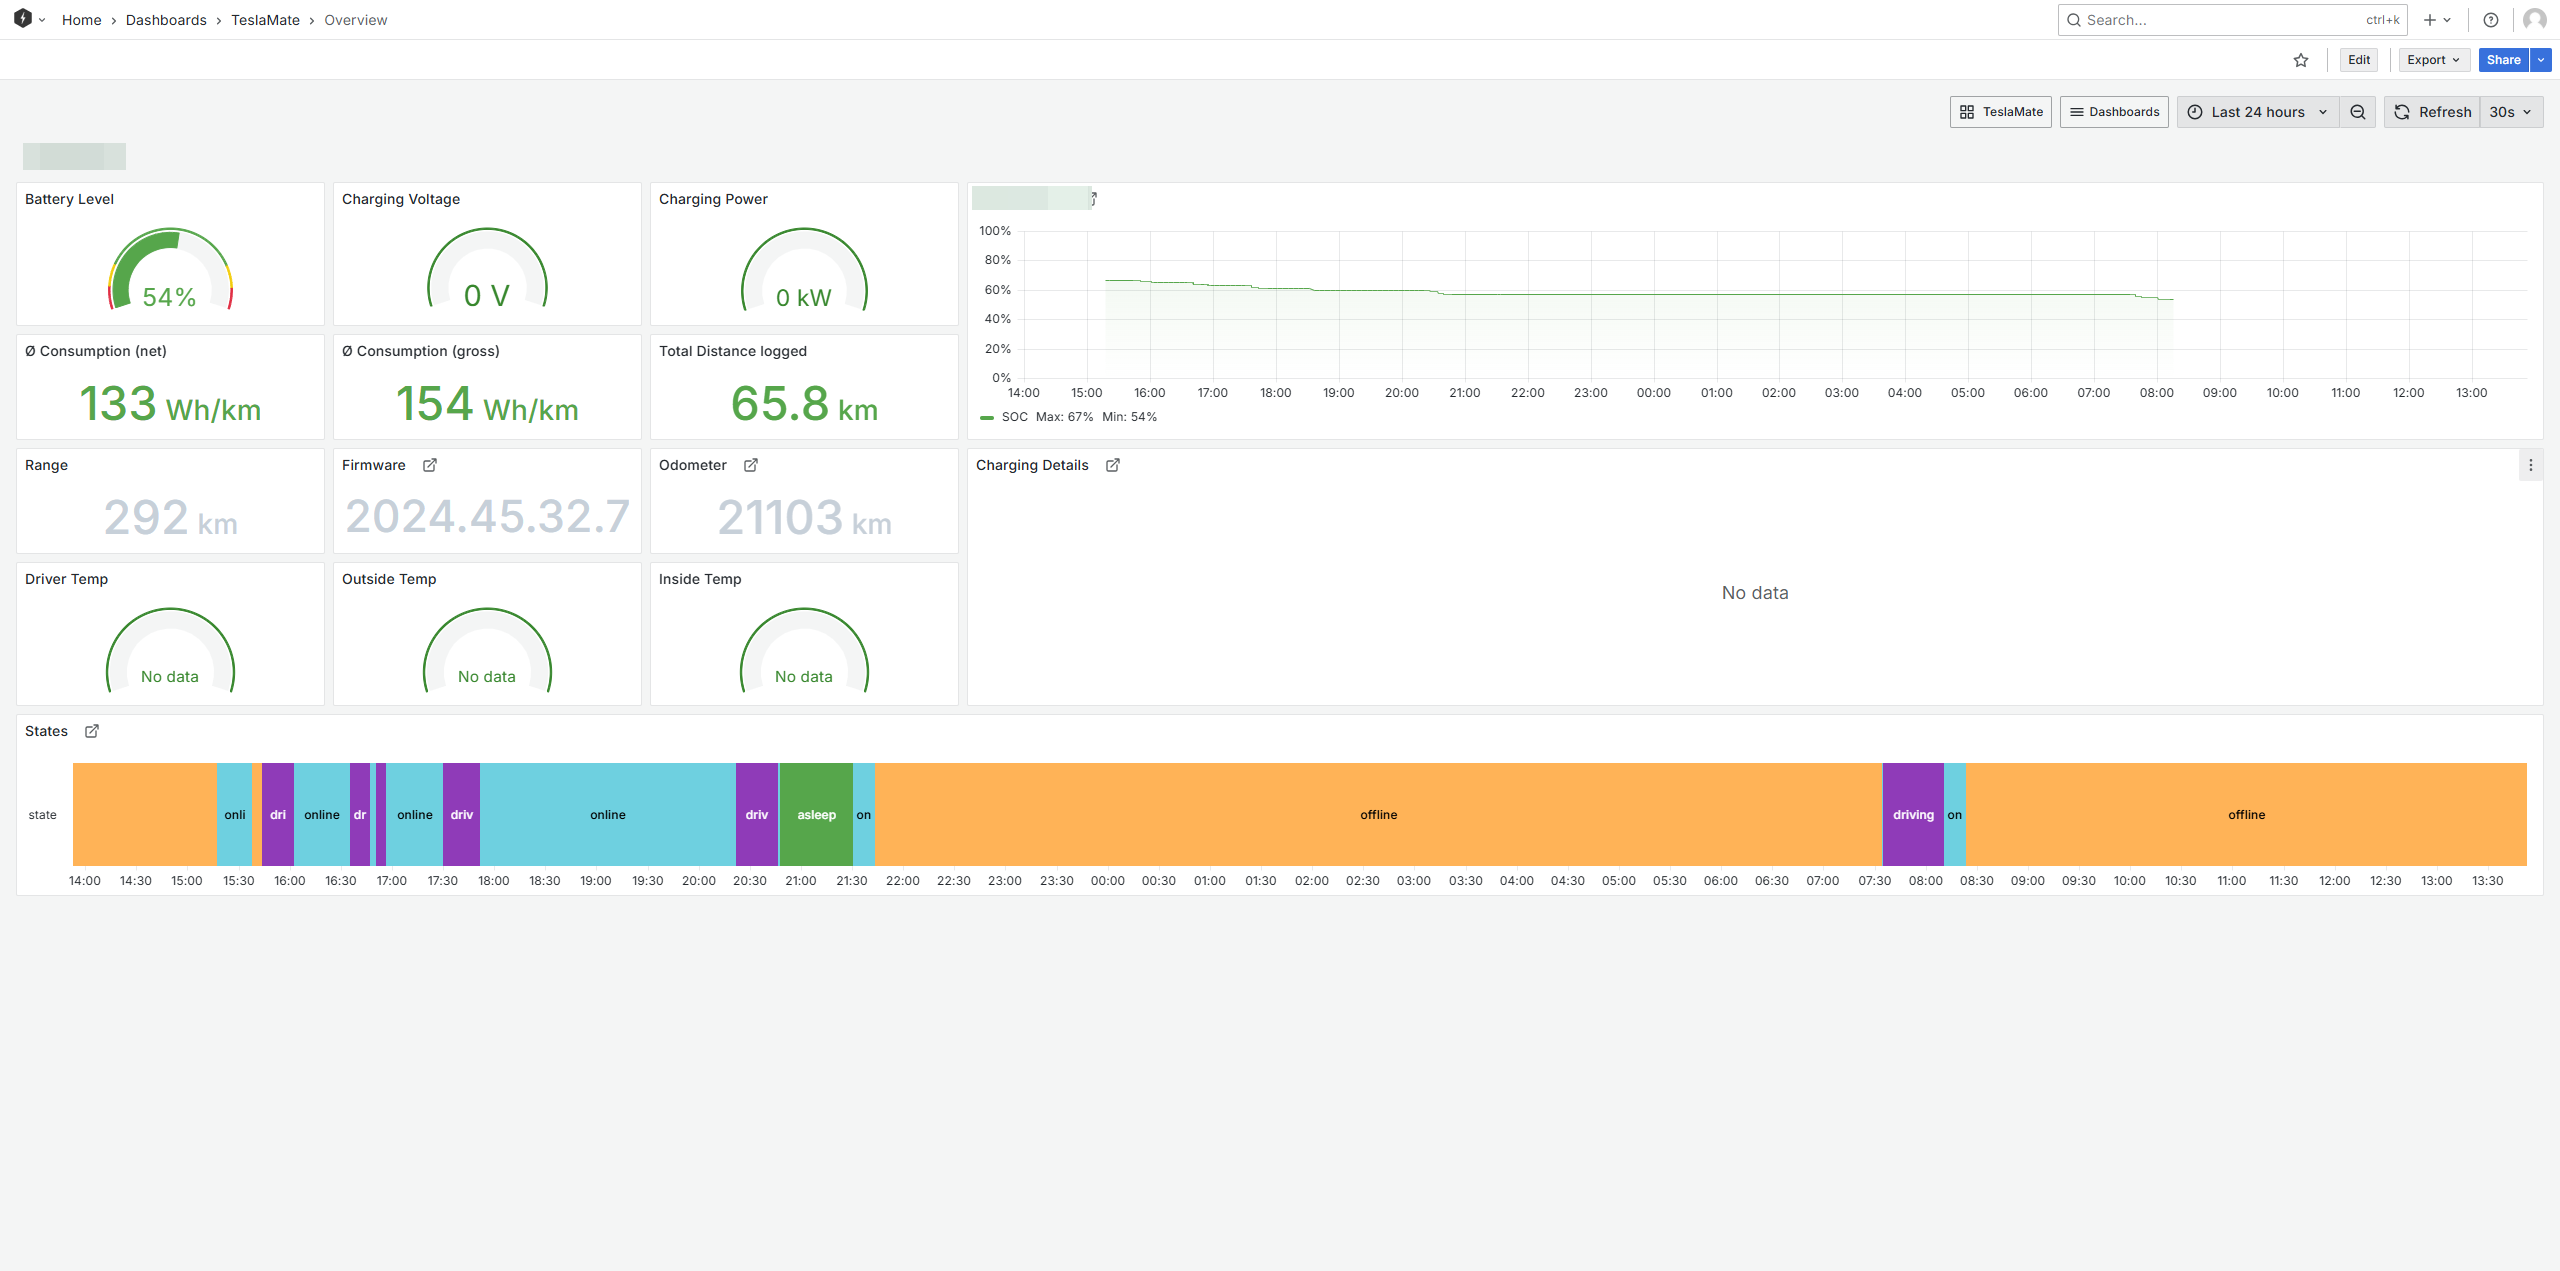Star this dashboard as favorite

click(x=2301, y=60)
